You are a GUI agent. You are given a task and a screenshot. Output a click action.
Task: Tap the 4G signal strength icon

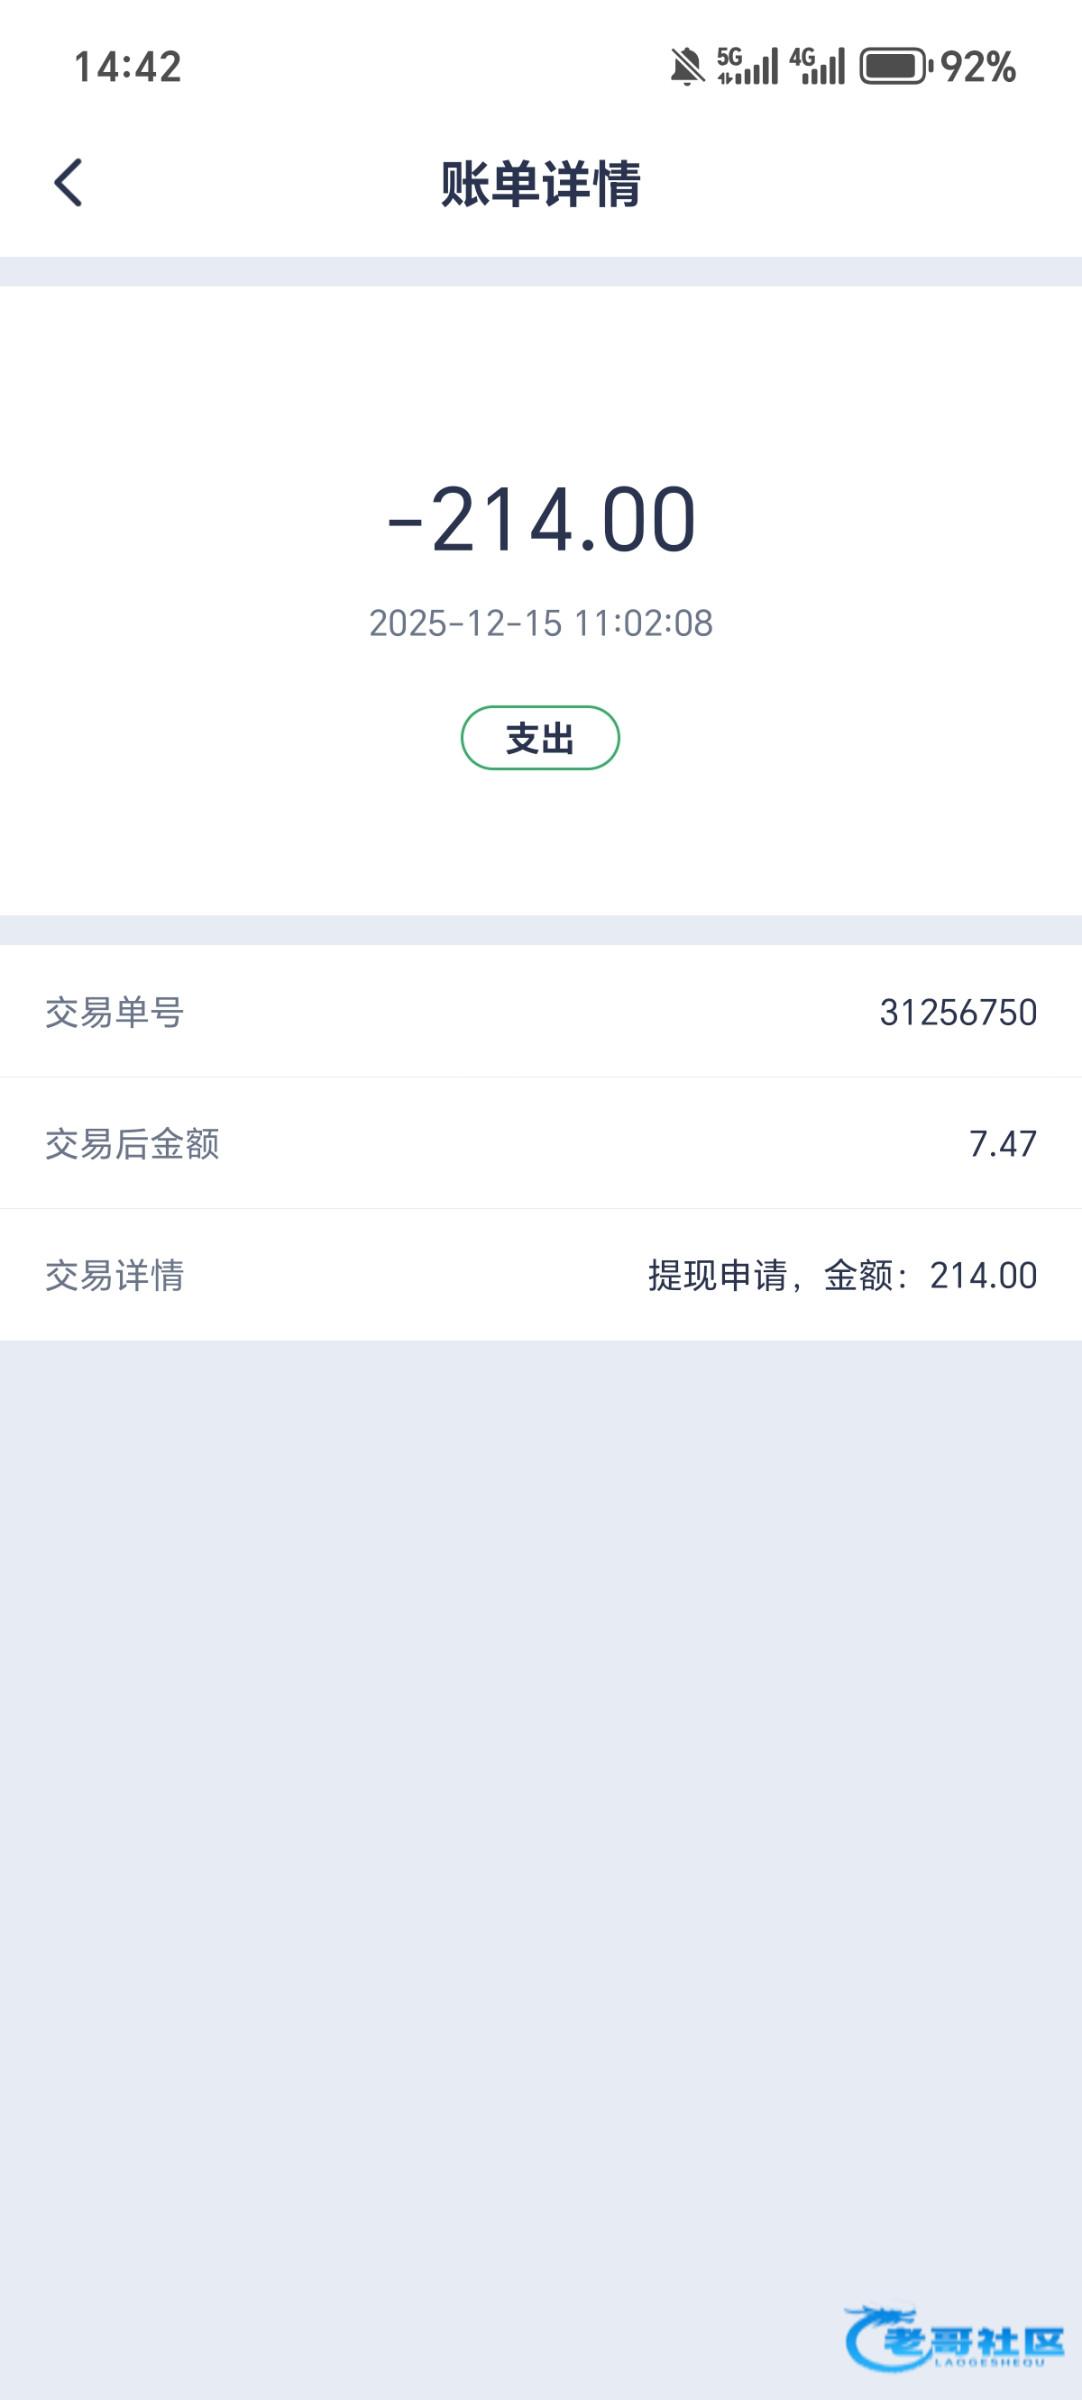(x=818, y=67)
